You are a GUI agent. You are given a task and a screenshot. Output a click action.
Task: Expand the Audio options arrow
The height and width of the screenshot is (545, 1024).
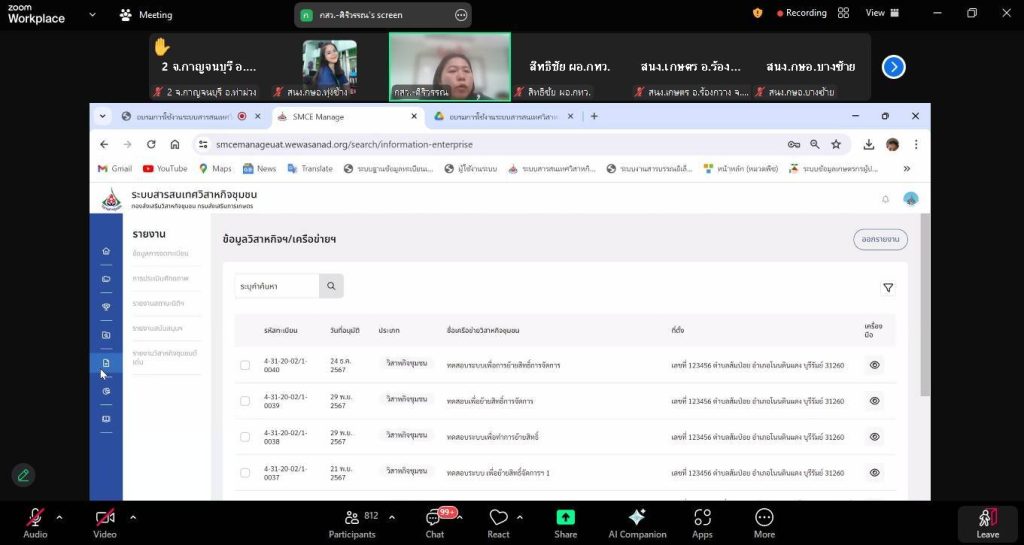pyautogui.click(x=59, y=517)
